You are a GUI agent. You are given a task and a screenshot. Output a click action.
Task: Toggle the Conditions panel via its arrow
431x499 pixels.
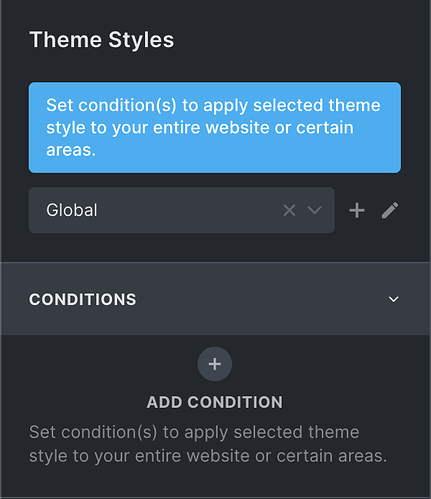tap(394, 299)
